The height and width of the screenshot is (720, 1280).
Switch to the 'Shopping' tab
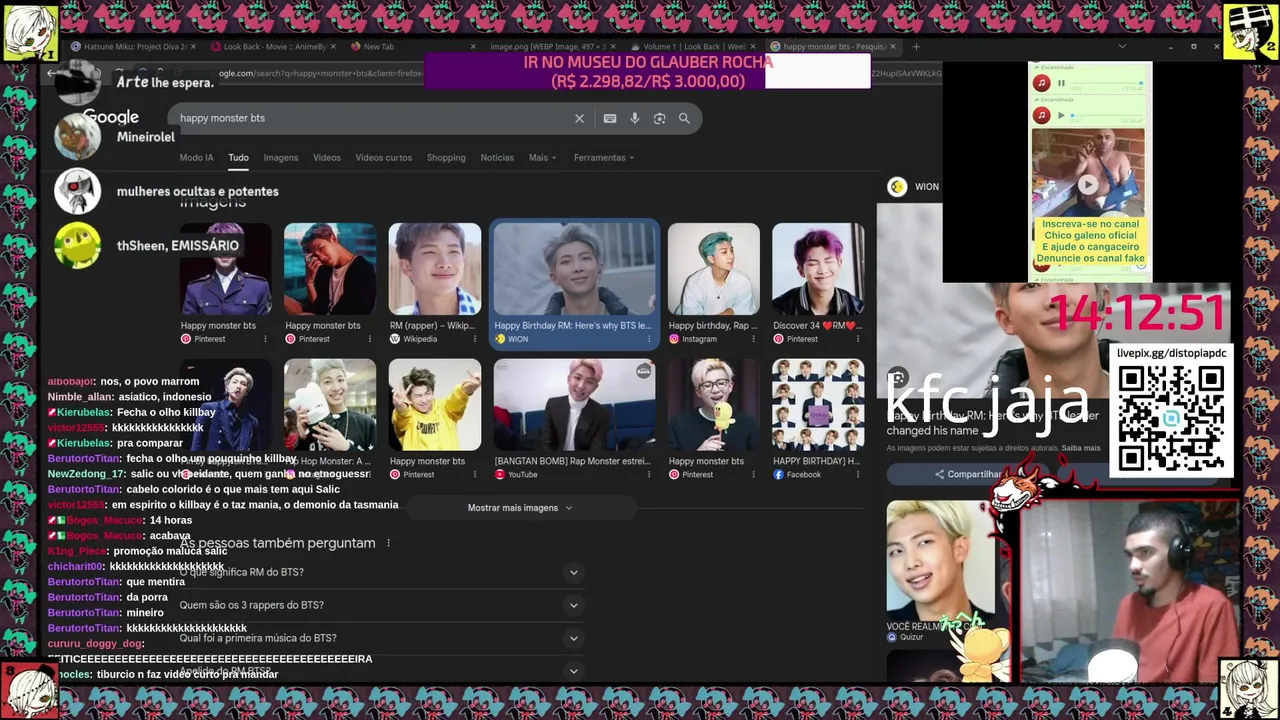(x=446, y=157)
